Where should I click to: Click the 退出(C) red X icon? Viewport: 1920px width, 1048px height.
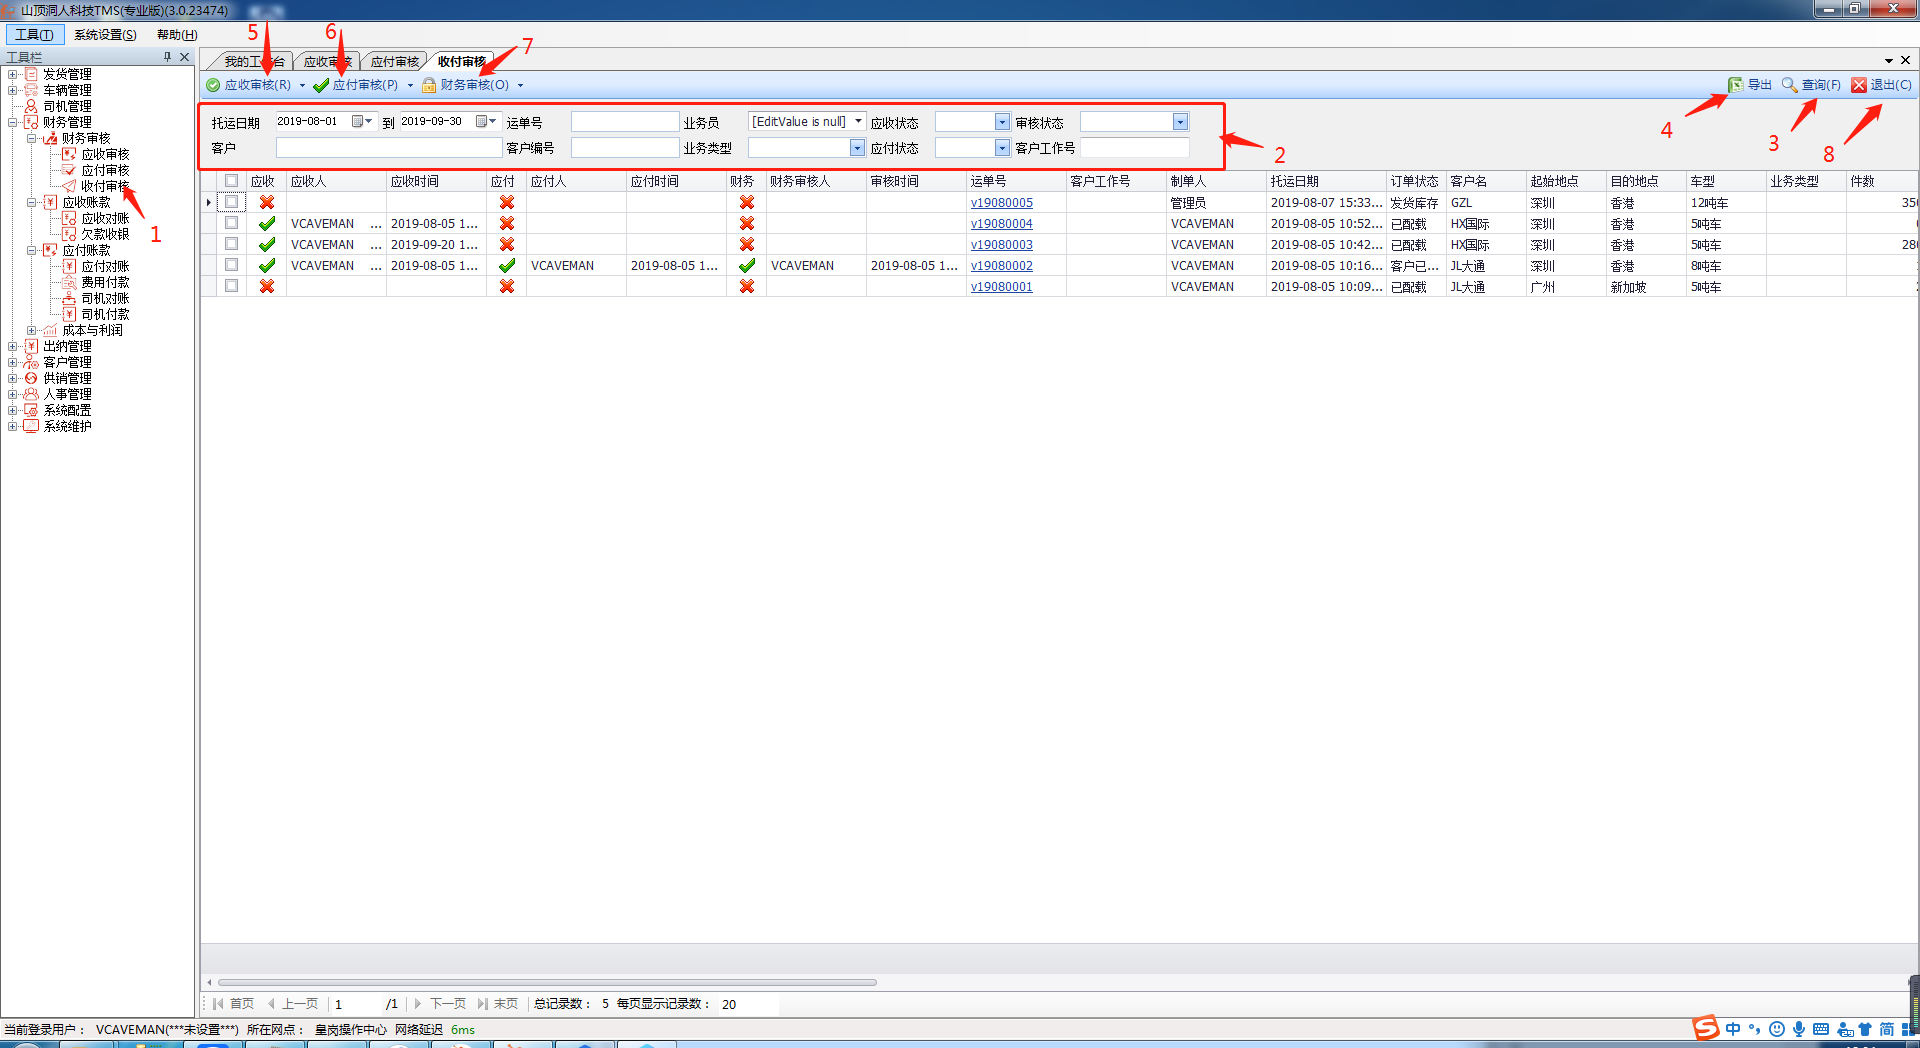[x=1859, y=85]
